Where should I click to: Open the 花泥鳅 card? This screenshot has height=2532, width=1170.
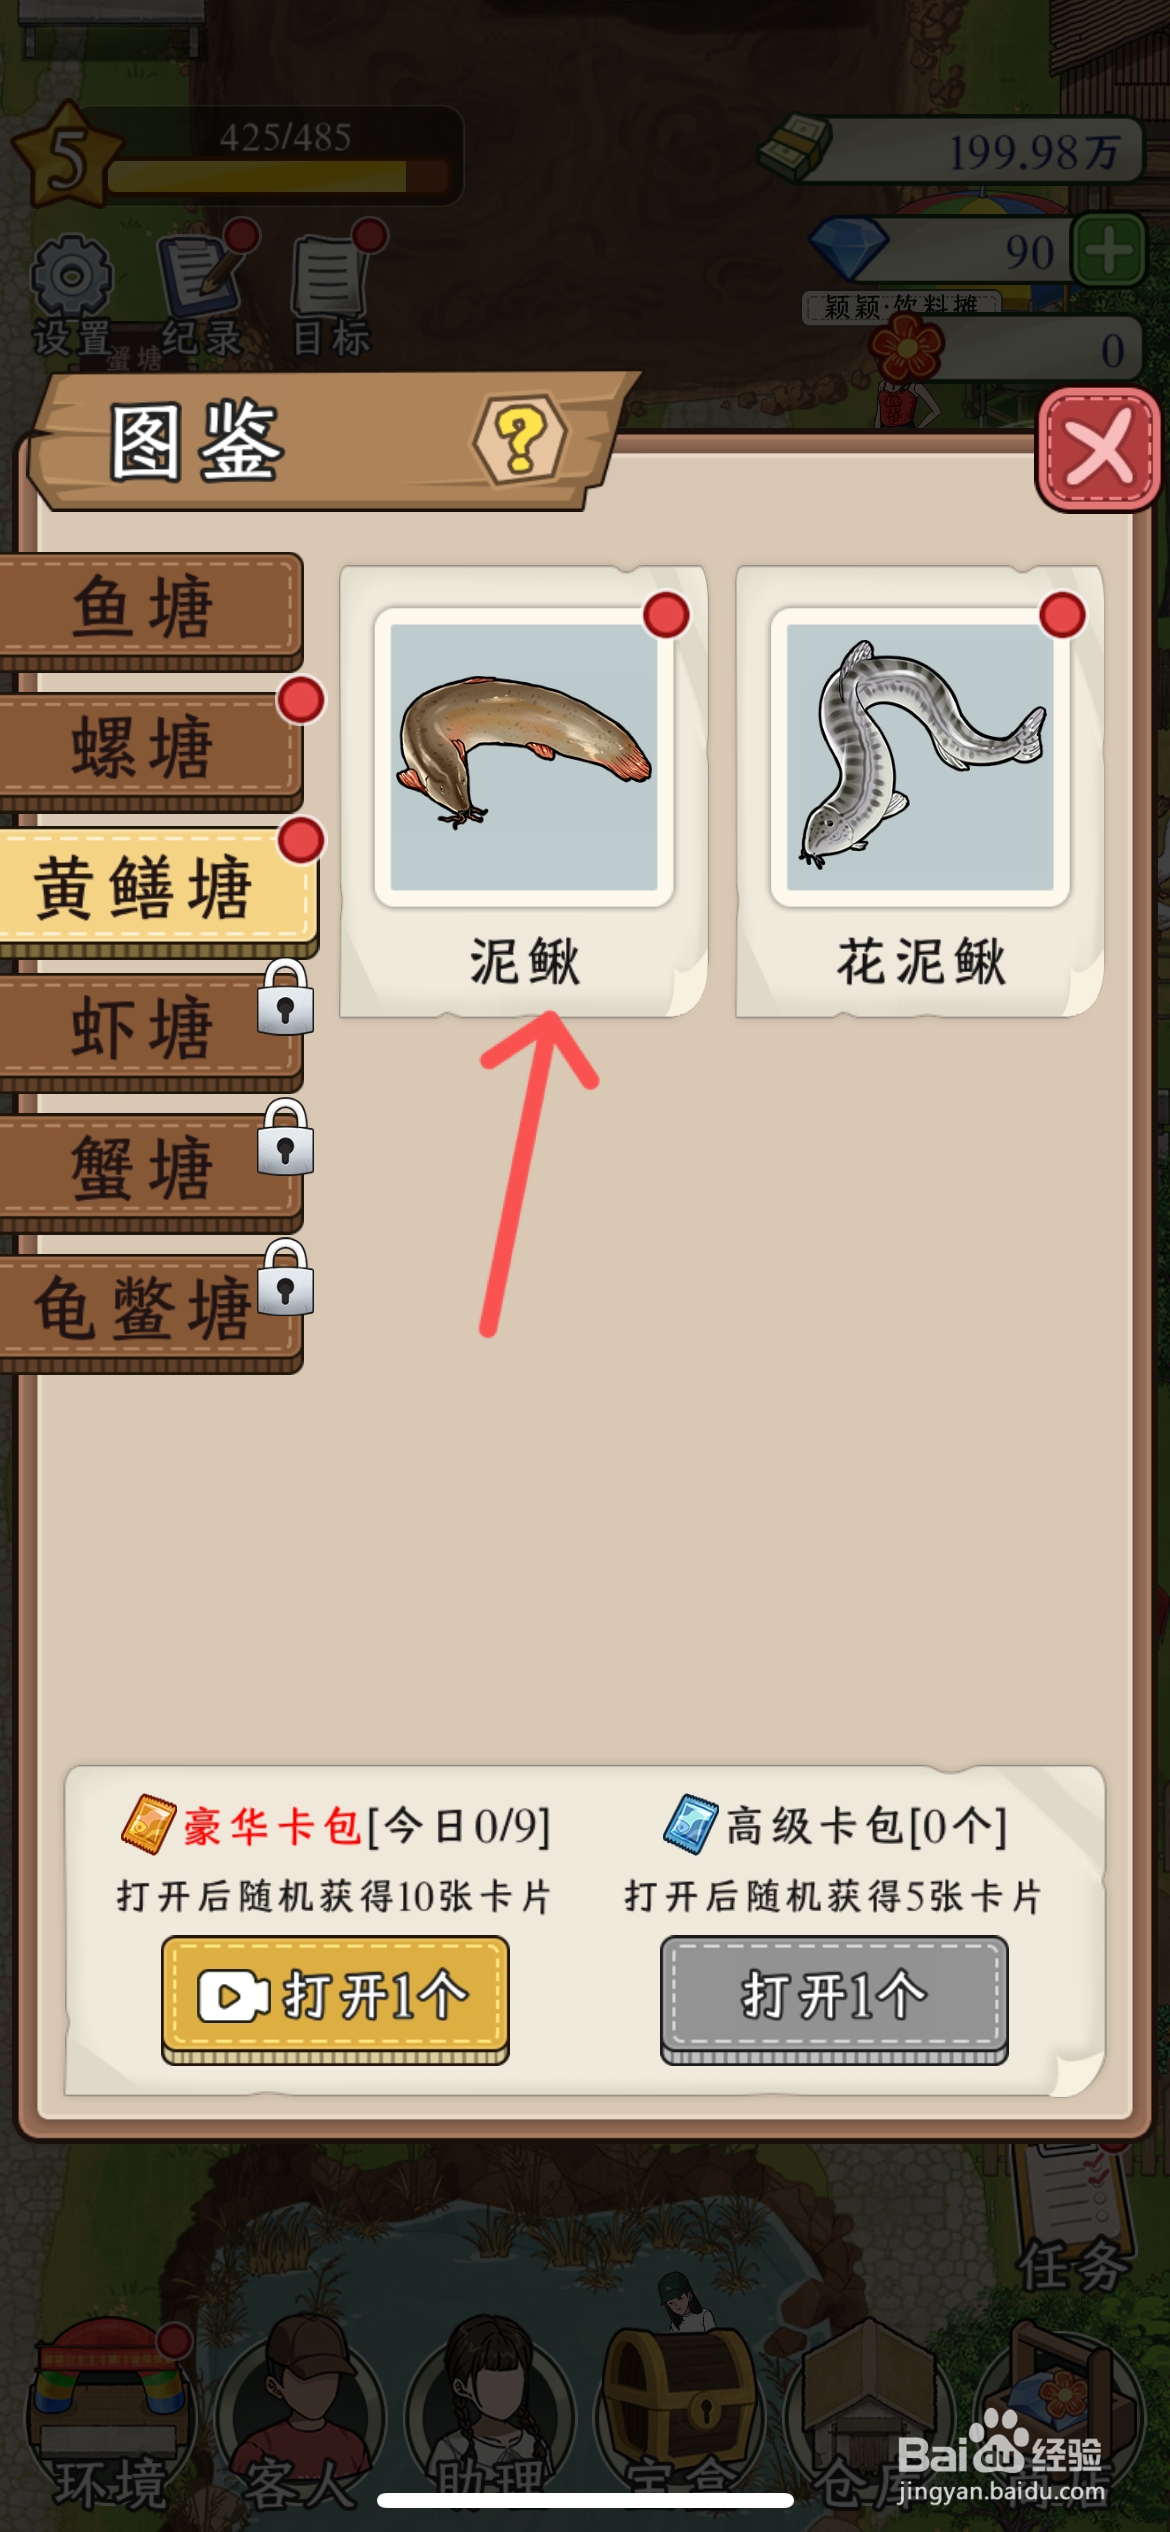[919, 791]
